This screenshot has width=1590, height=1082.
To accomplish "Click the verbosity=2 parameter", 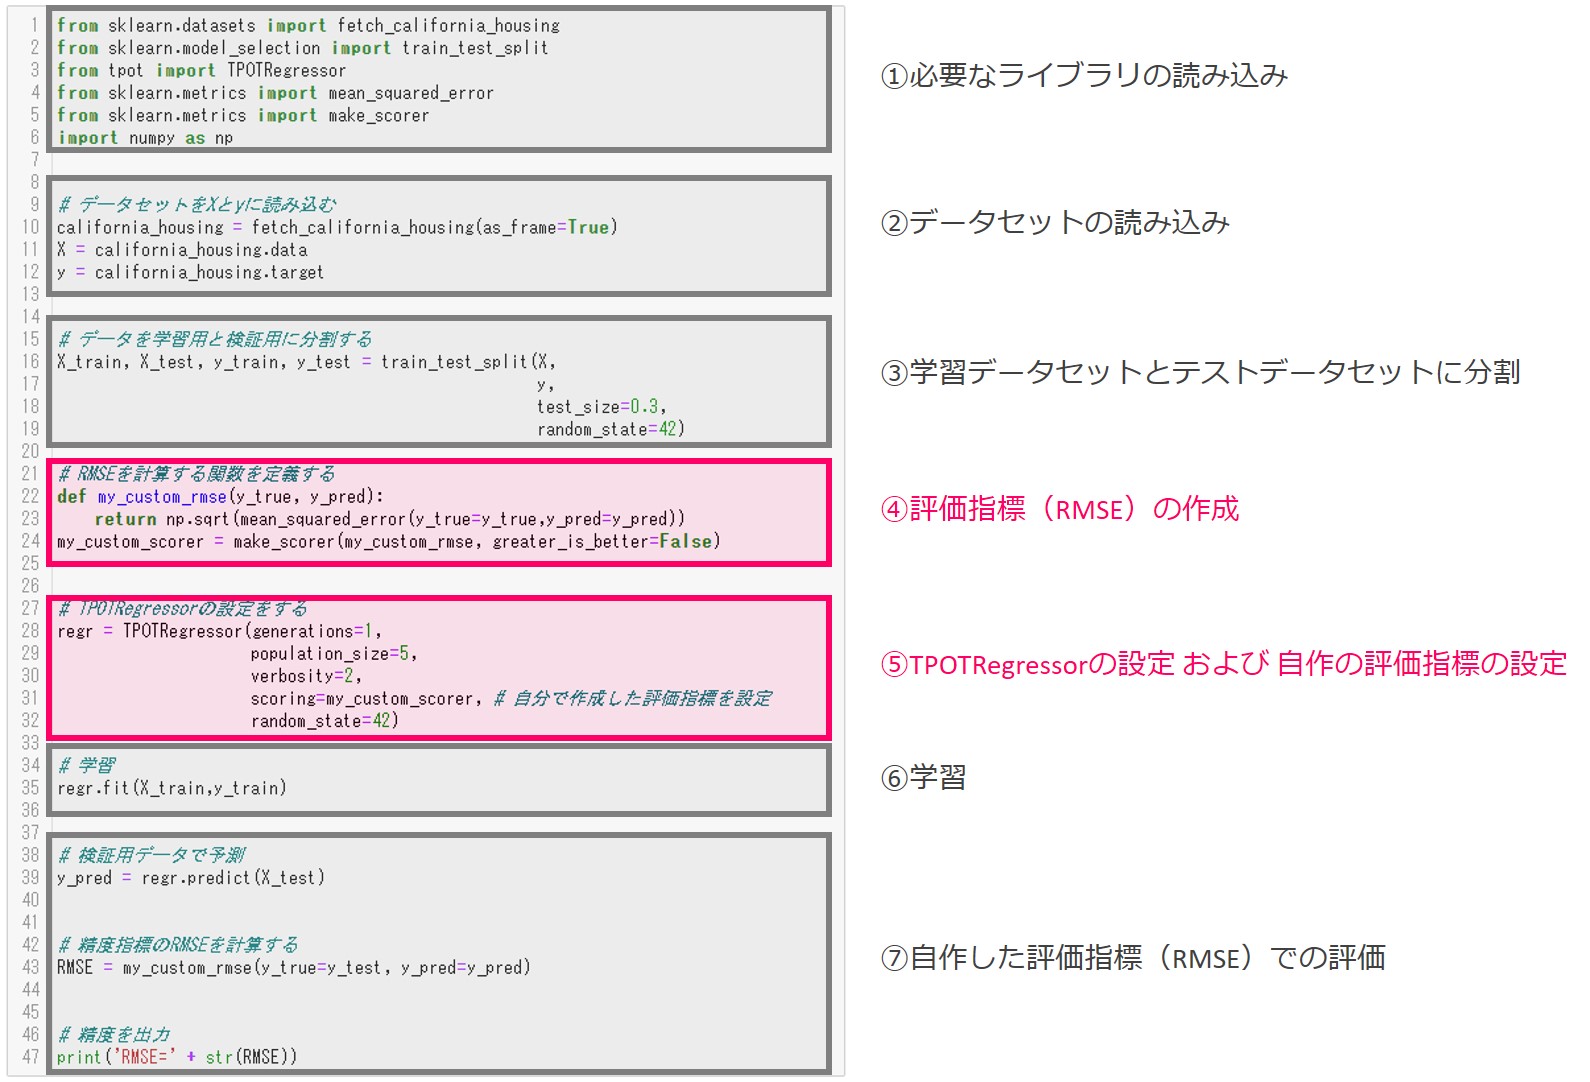I will (x=305, y=676).
